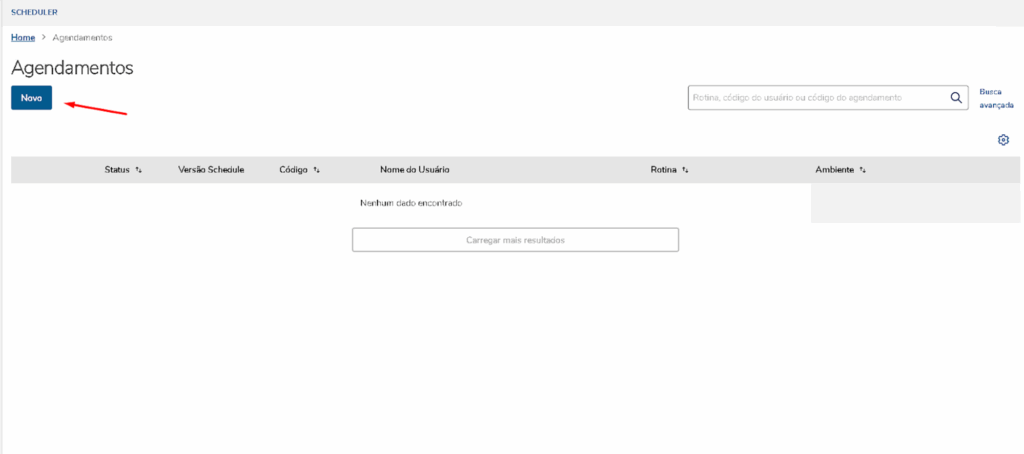Sort by Ambiente column arrows
Image resolution: width=1024 pixels, height=454 pixels.
[863, 170]
